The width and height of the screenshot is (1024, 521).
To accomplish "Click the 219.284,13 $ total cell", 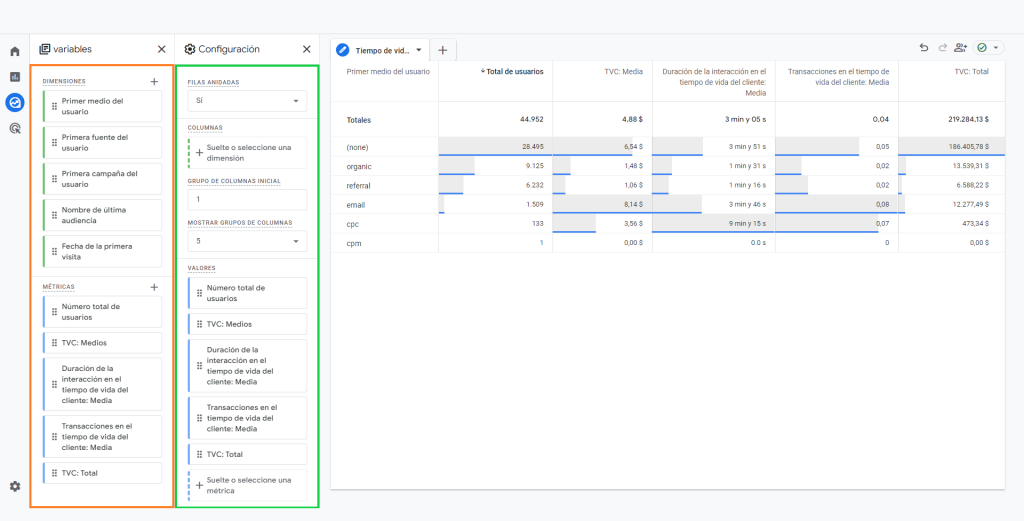I will pos(952,119).
